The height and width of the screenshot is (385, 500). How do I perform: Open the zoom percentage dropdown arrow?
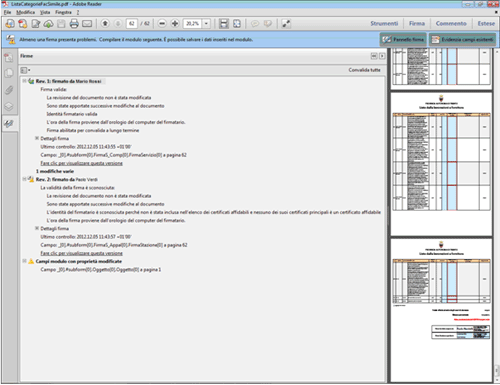click(x=206, y=24)
